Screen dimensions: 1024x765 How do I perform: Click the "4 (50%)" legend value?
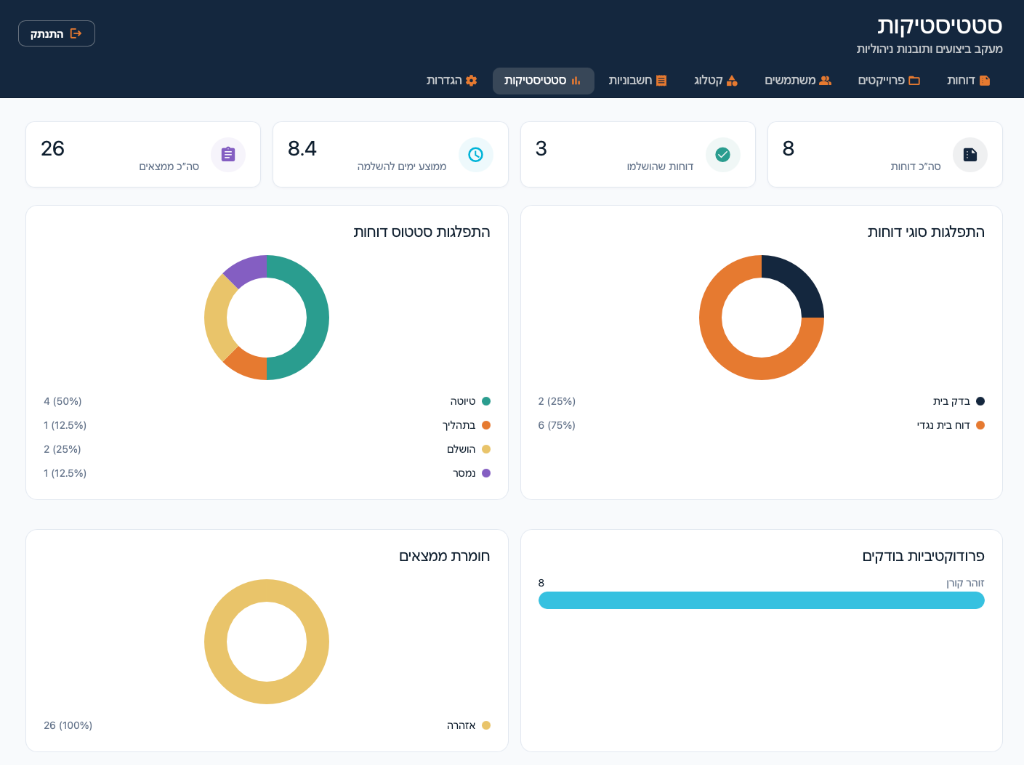pyautogui.click(x=63, y=401)
